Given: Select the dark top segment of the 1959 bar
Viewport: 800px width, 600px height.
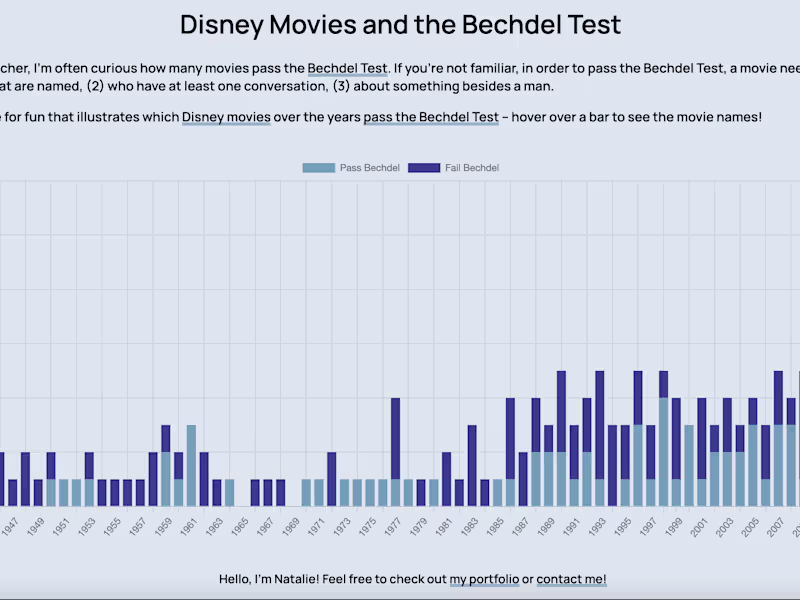Looking at the screenshot, I should point(166,438).
